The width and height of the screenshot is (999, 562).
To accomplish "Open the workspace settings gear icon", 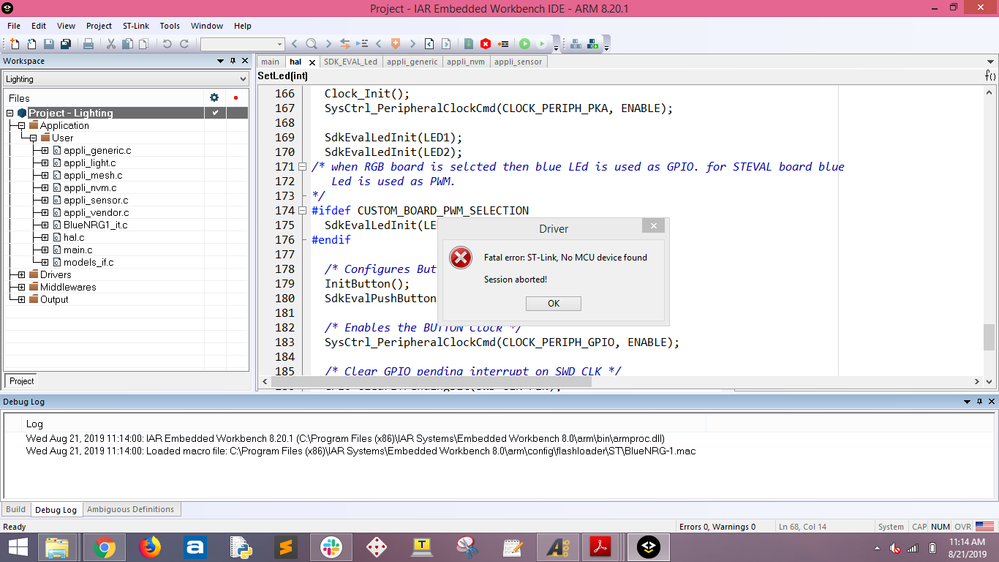I will coord(214,97).
